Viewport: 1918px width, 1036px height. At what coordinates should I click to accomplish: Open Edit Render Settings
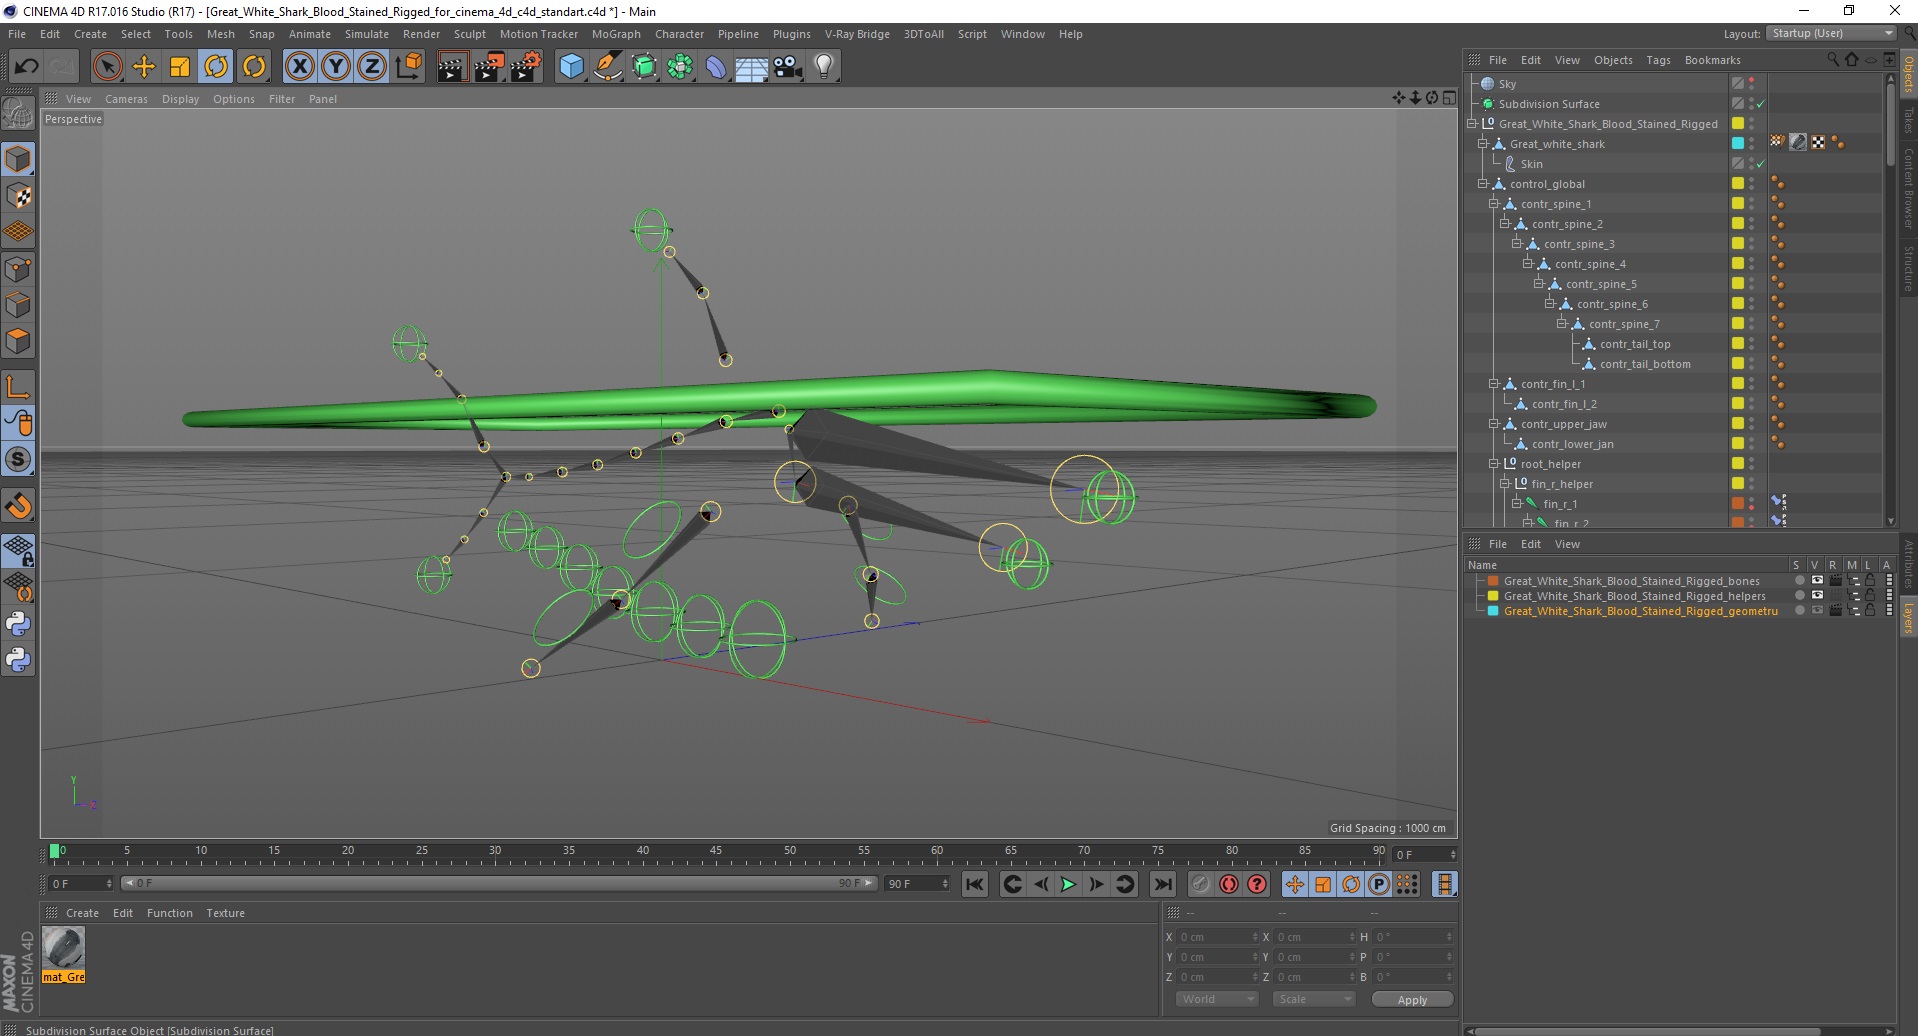[526, 66]
